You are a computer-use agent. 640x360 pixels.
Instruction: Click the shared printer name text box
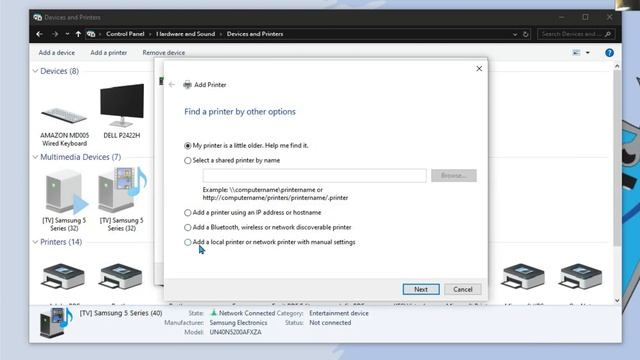315,176
